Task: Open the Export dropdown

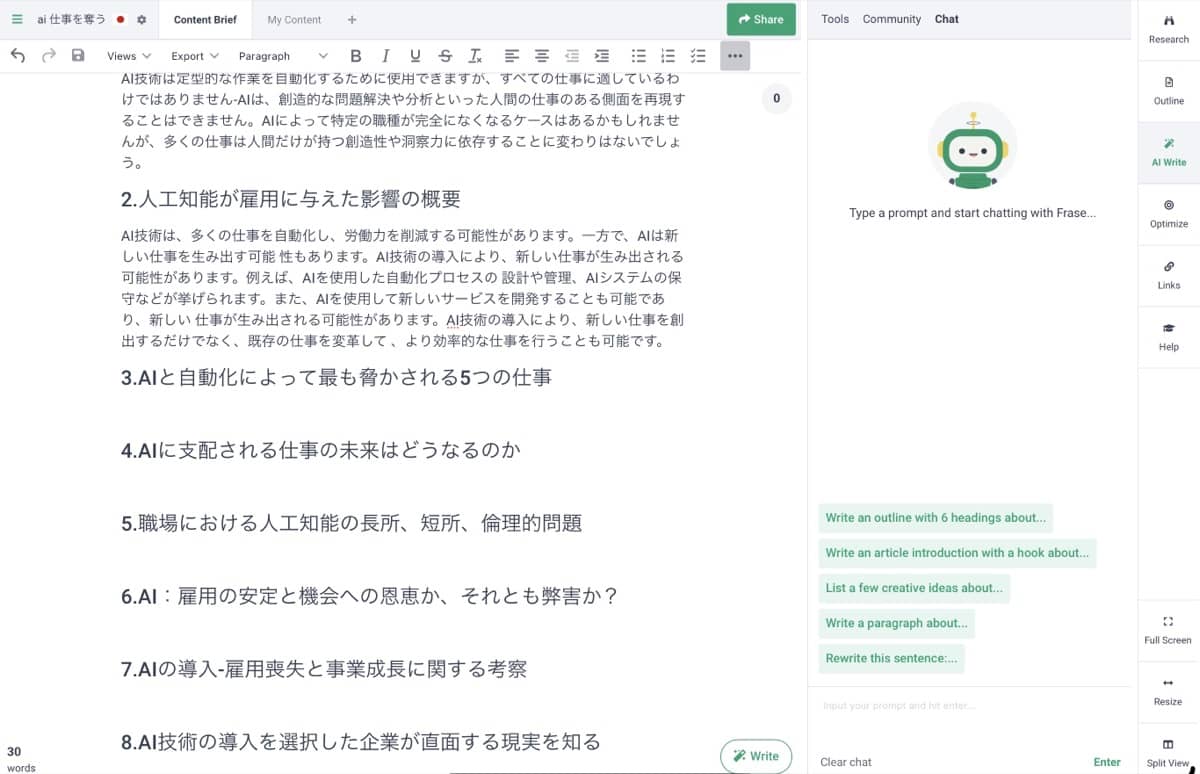Action: [x=194, y=56]
